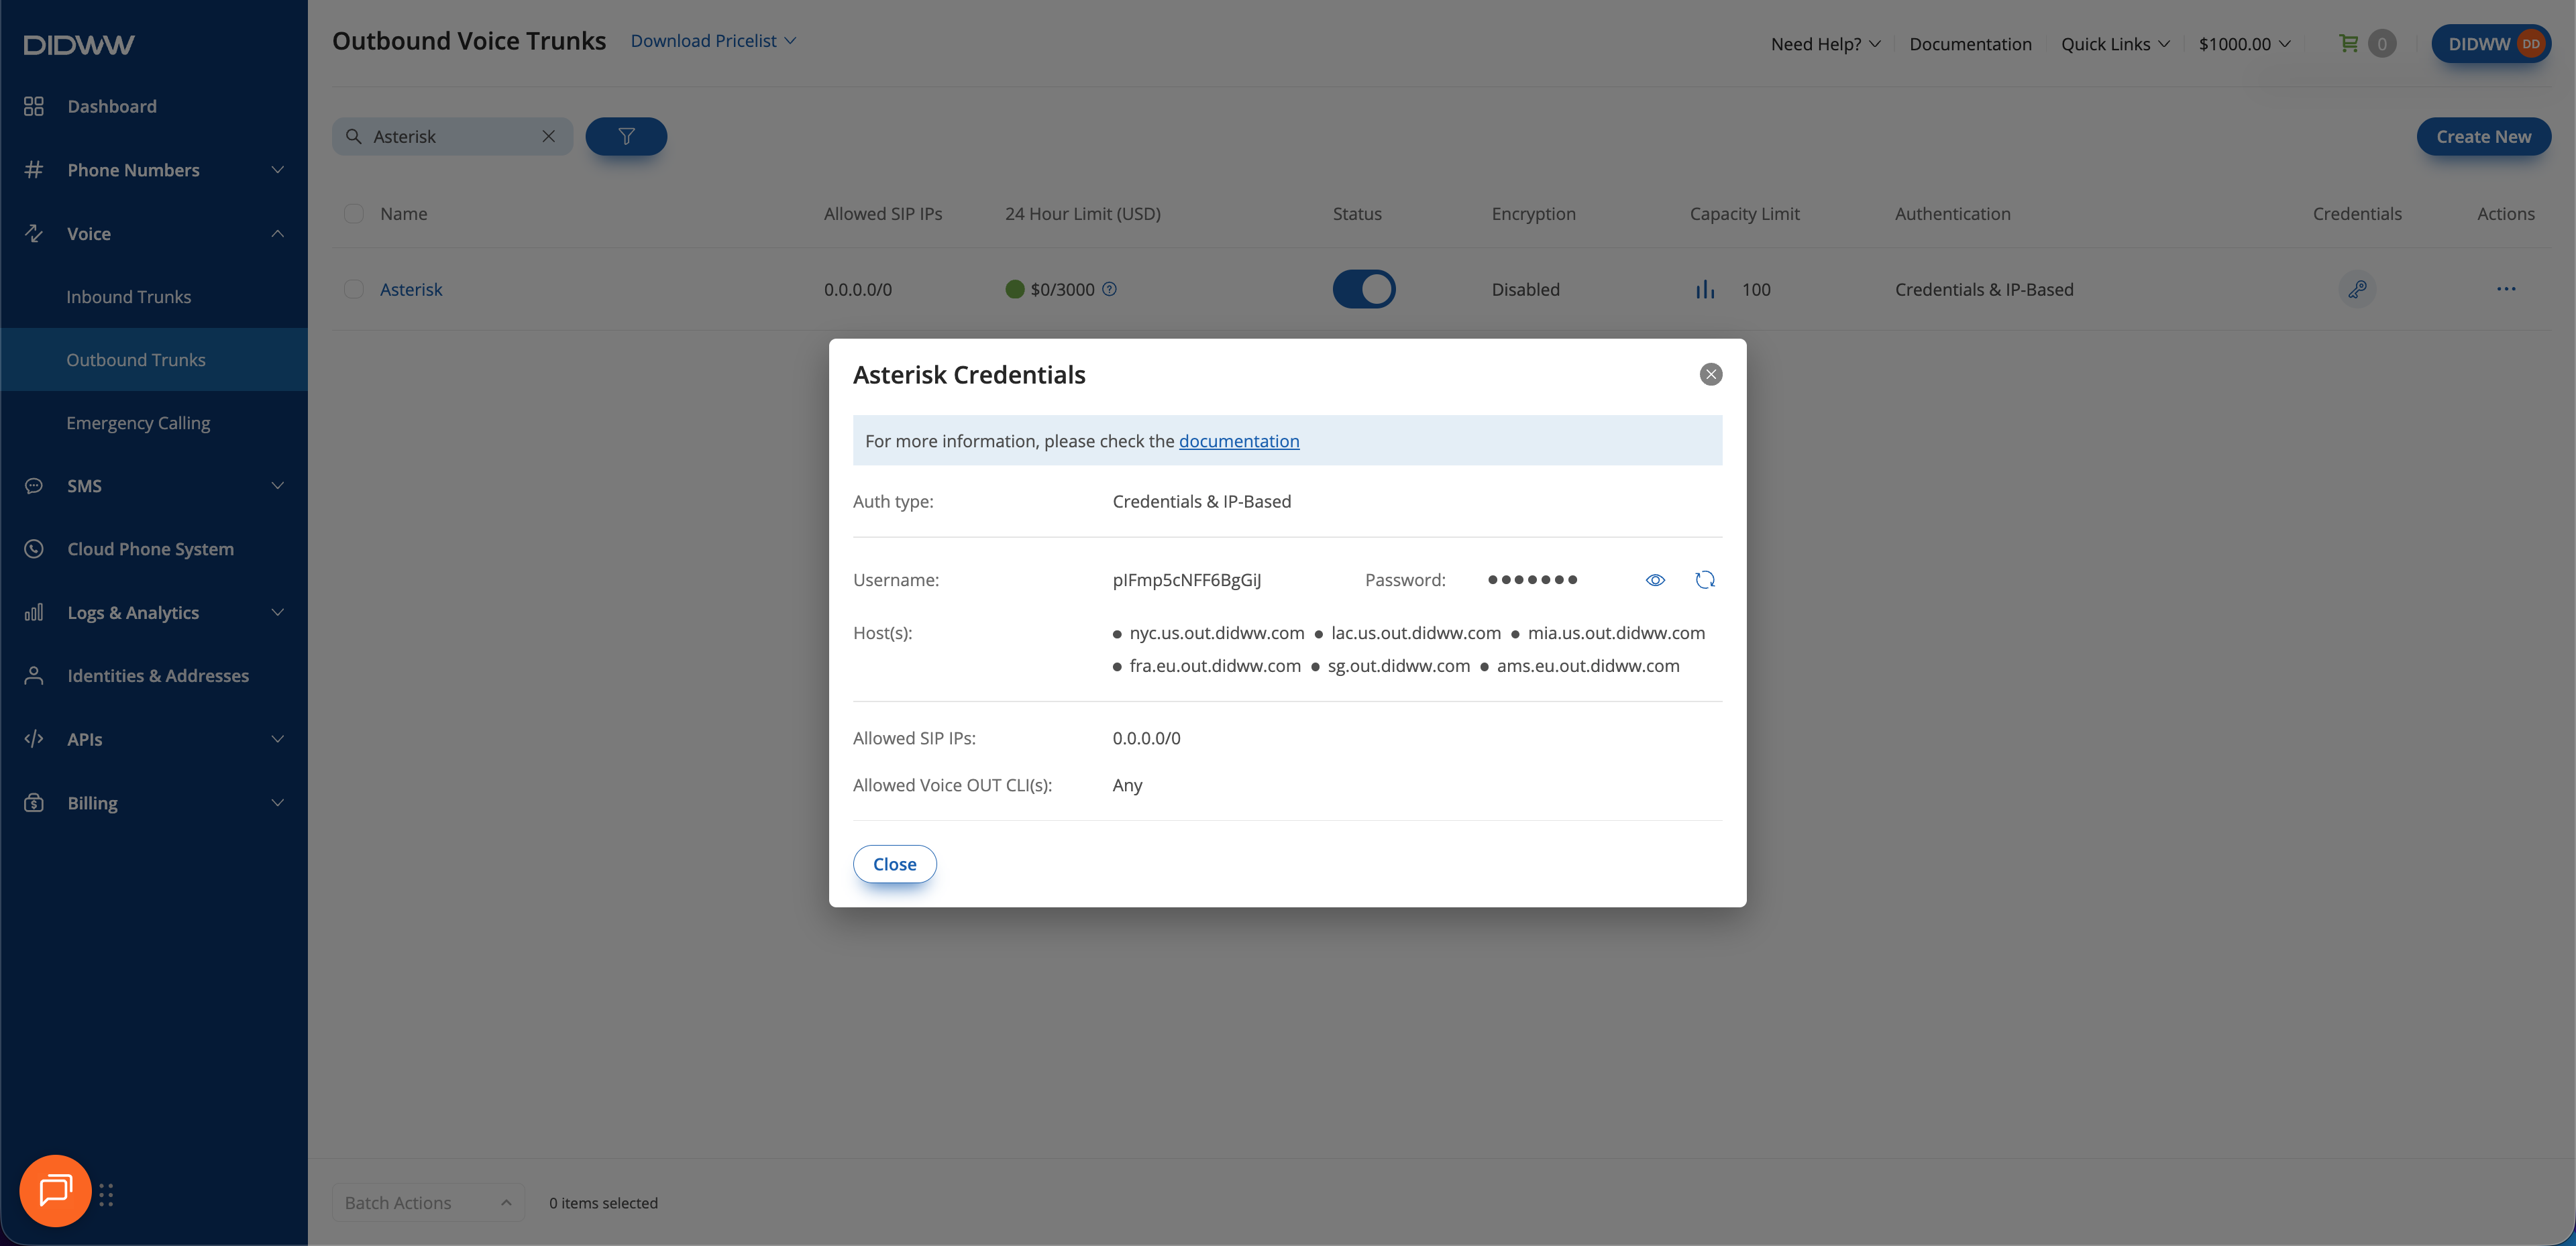Click the lac.us.out.didww.com host
The height and width of the screenshot is (1246, 2576).
click(x=1416, y=633)
